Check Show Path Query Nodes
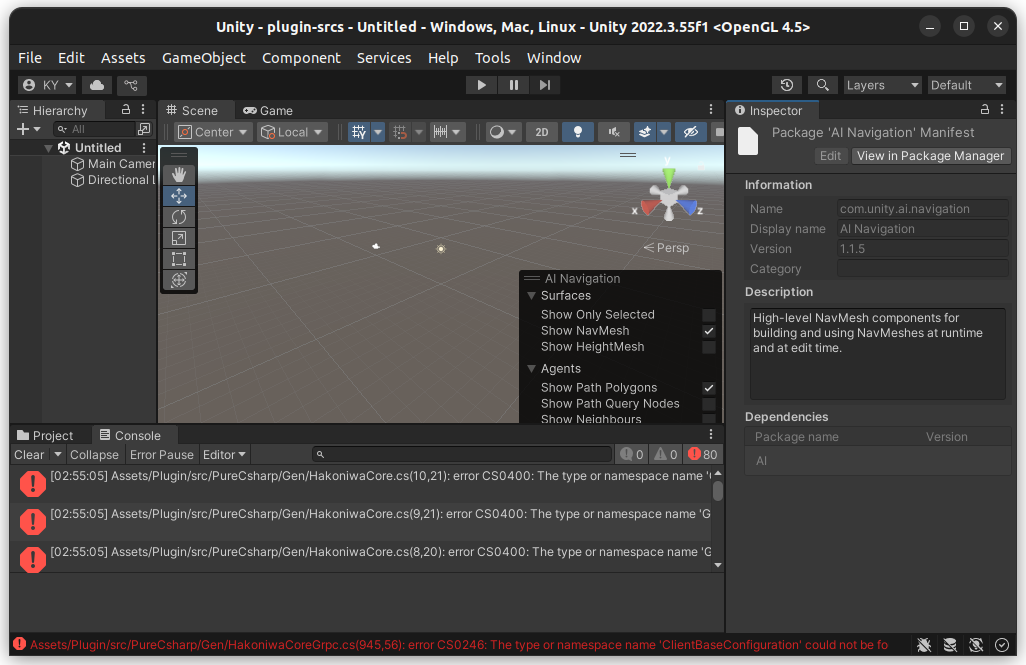The height and width of the screenshot is (665, 1026). point(709,404)
